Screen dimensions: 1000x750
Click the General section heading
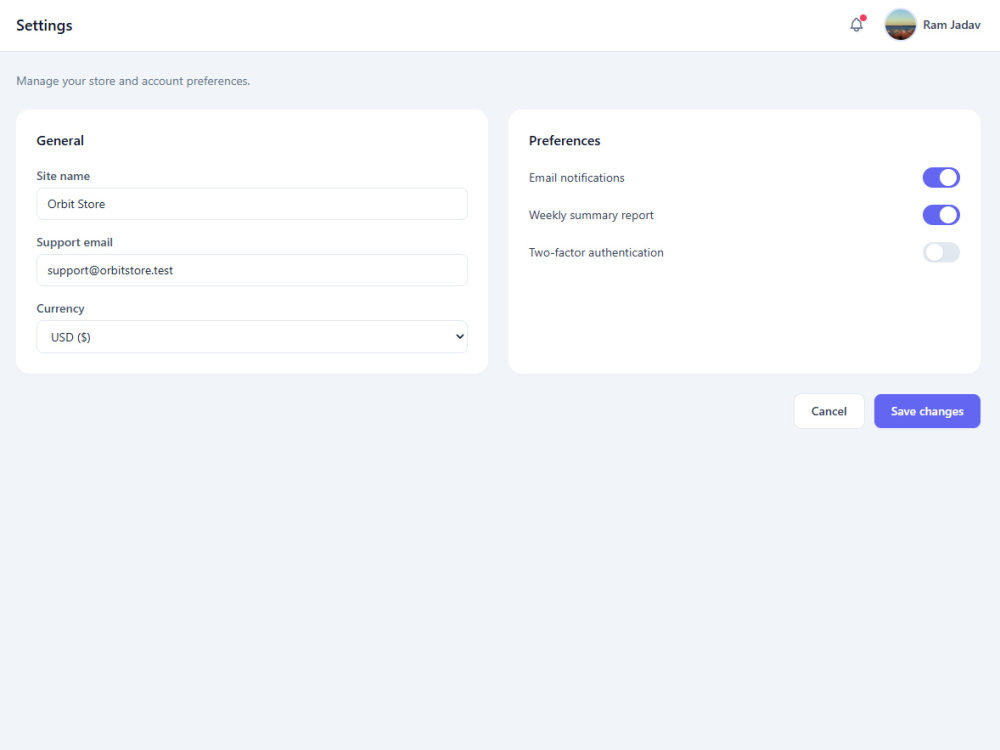pos(60,140)
